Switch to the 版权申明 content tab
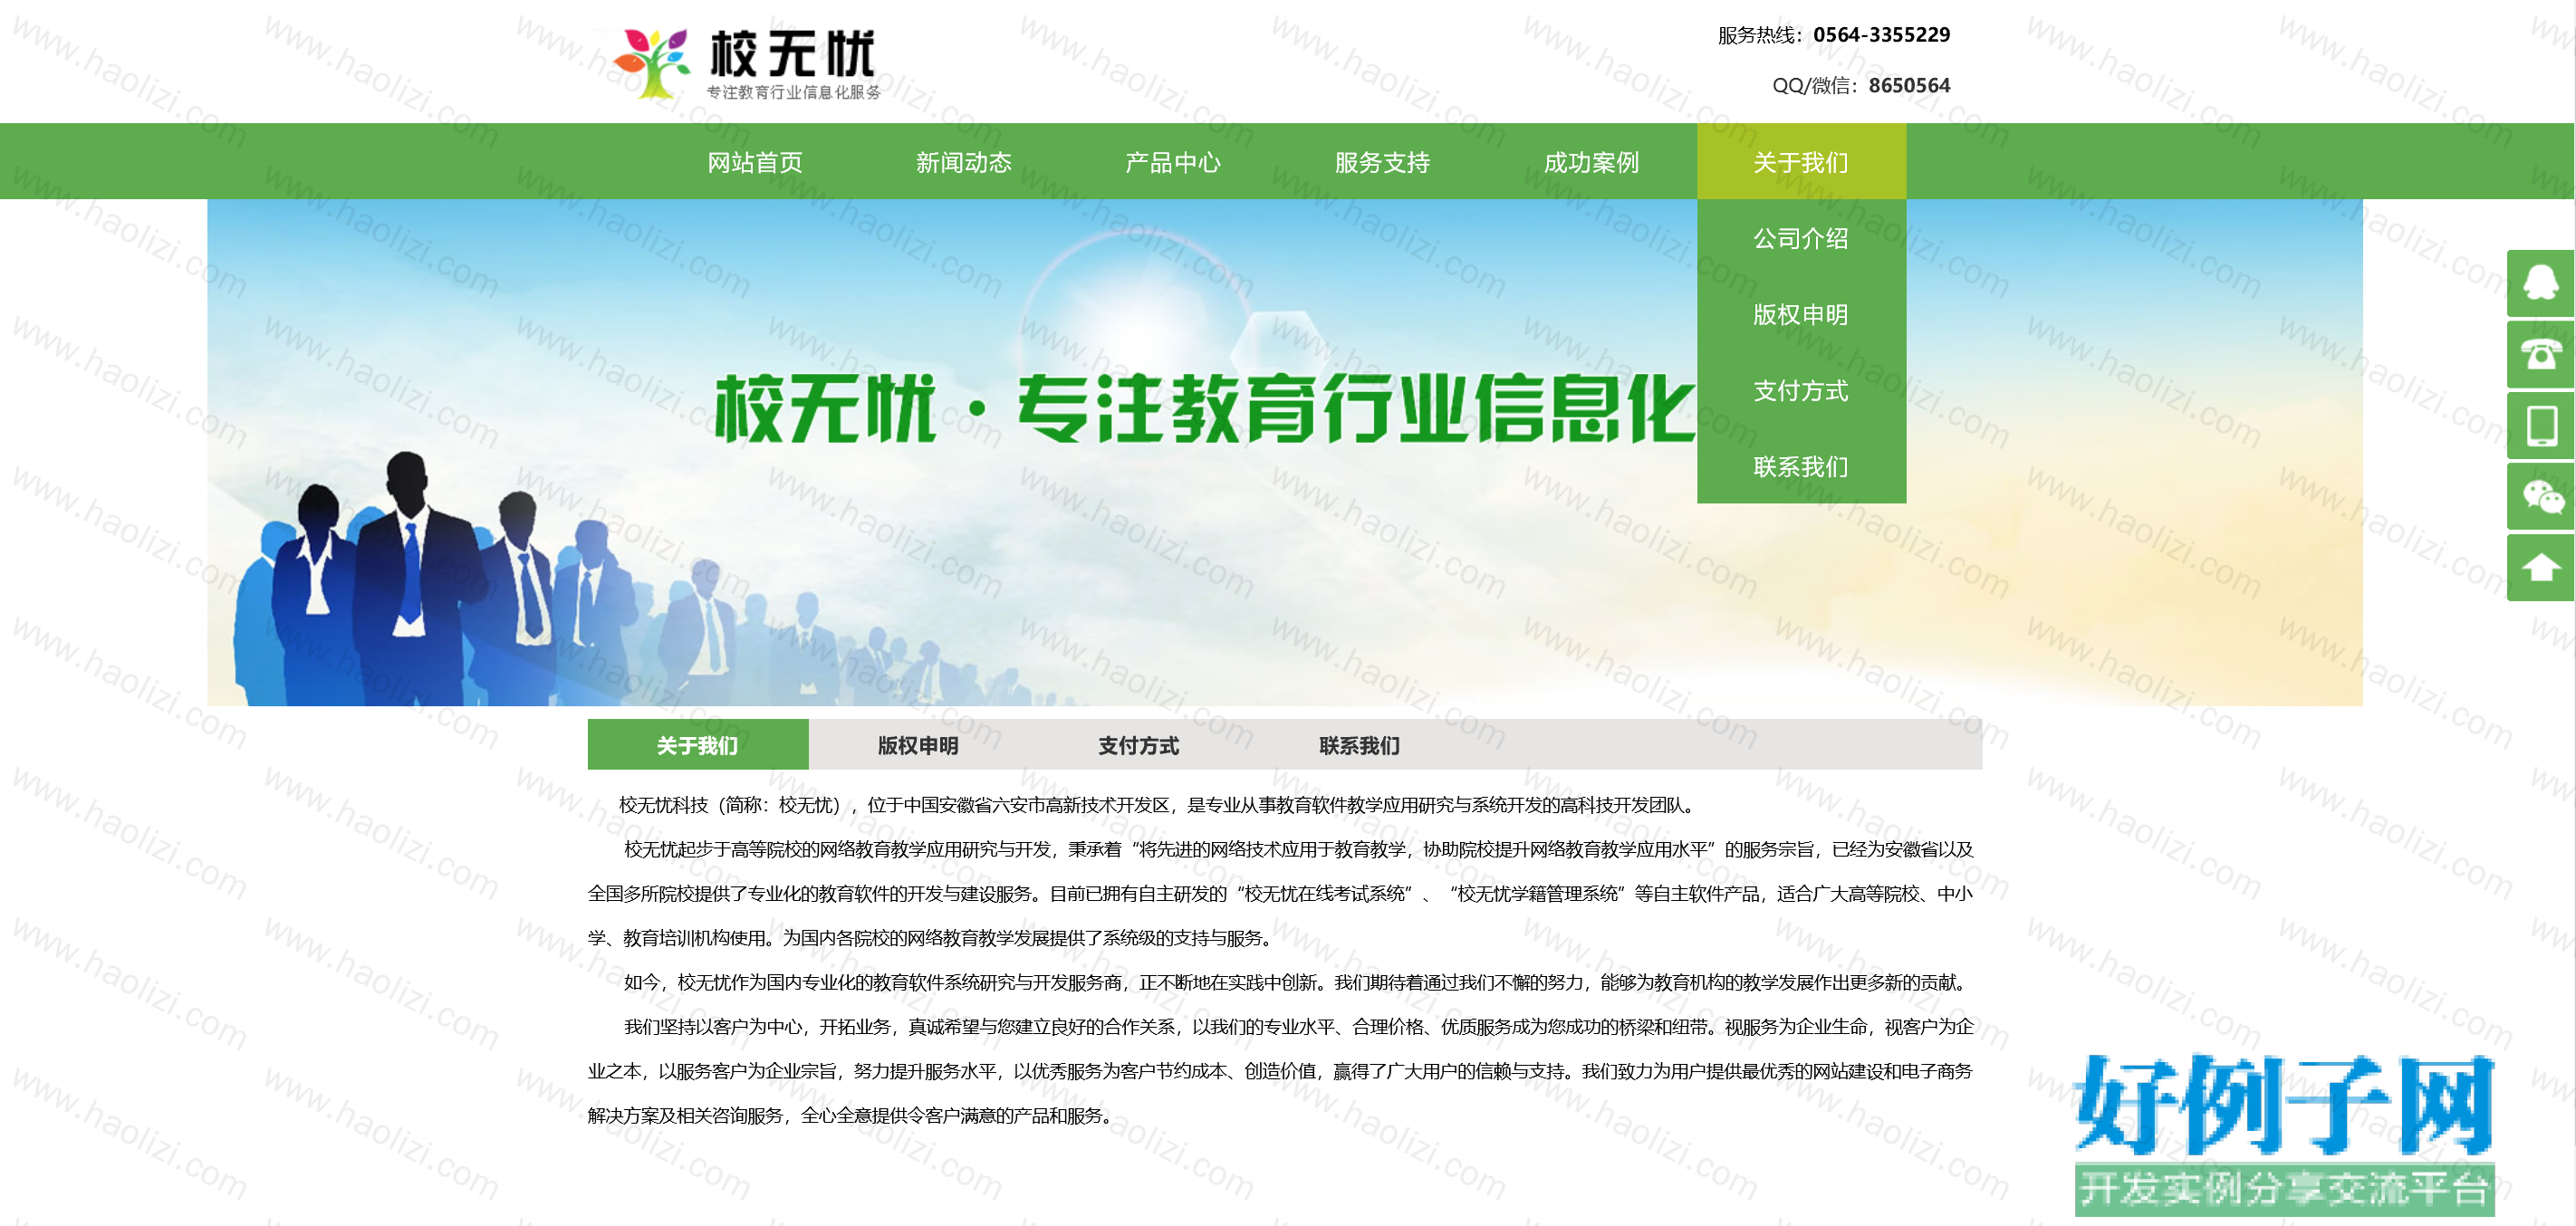2576x1226 pixels. 918,745
